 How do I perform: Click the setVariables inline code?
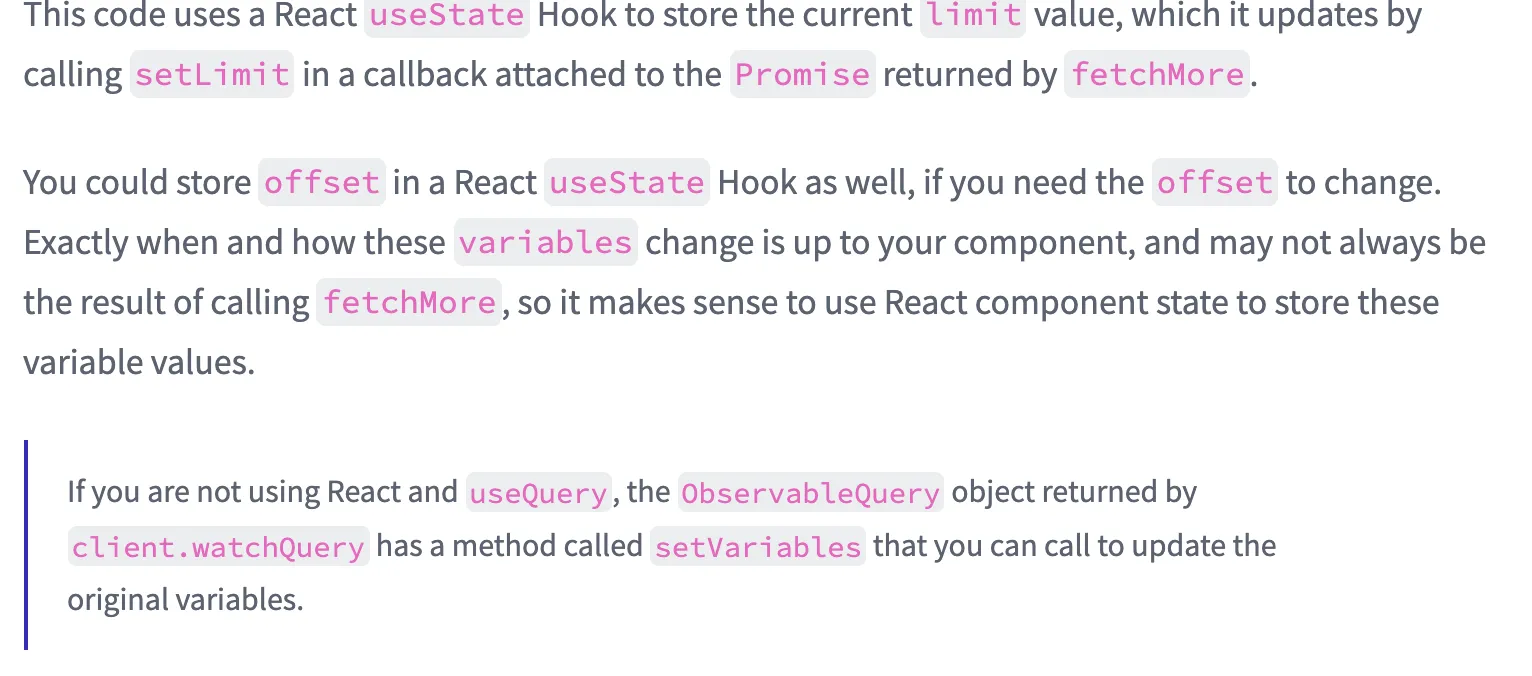pos(757,547)
